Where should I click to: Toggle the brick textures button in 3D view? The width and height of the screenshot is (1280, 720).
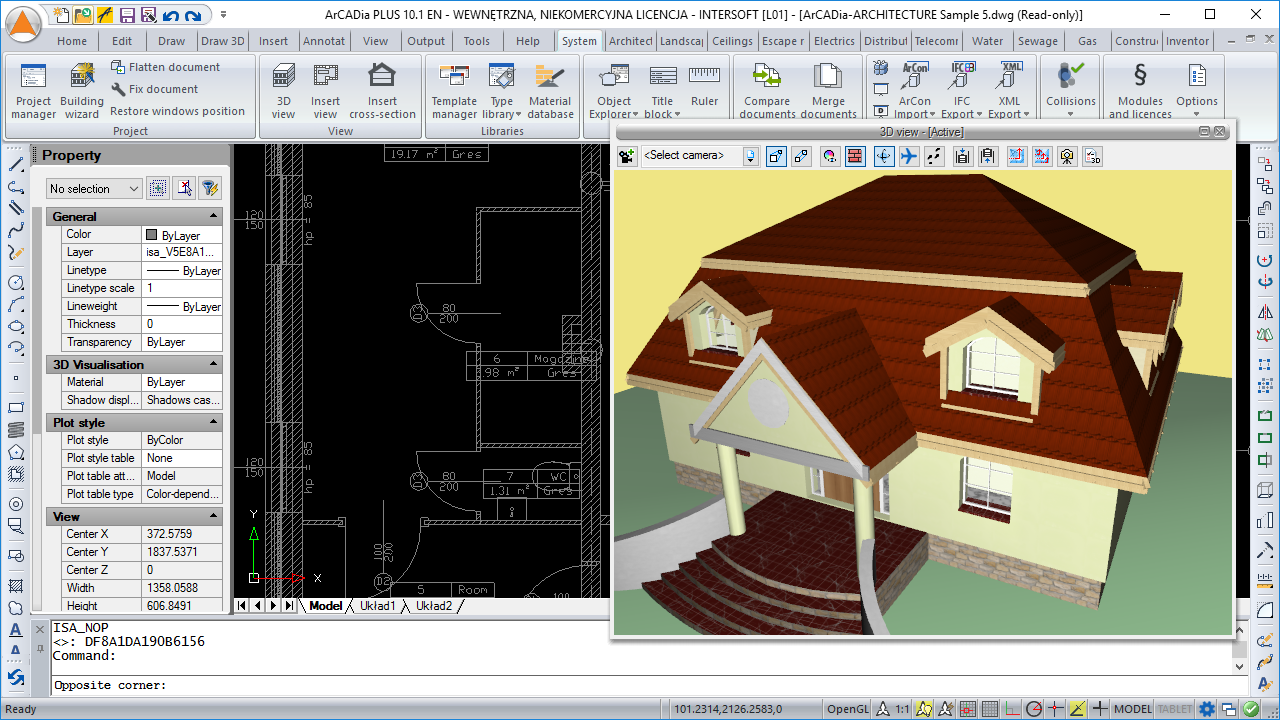[x=855, y=156]
